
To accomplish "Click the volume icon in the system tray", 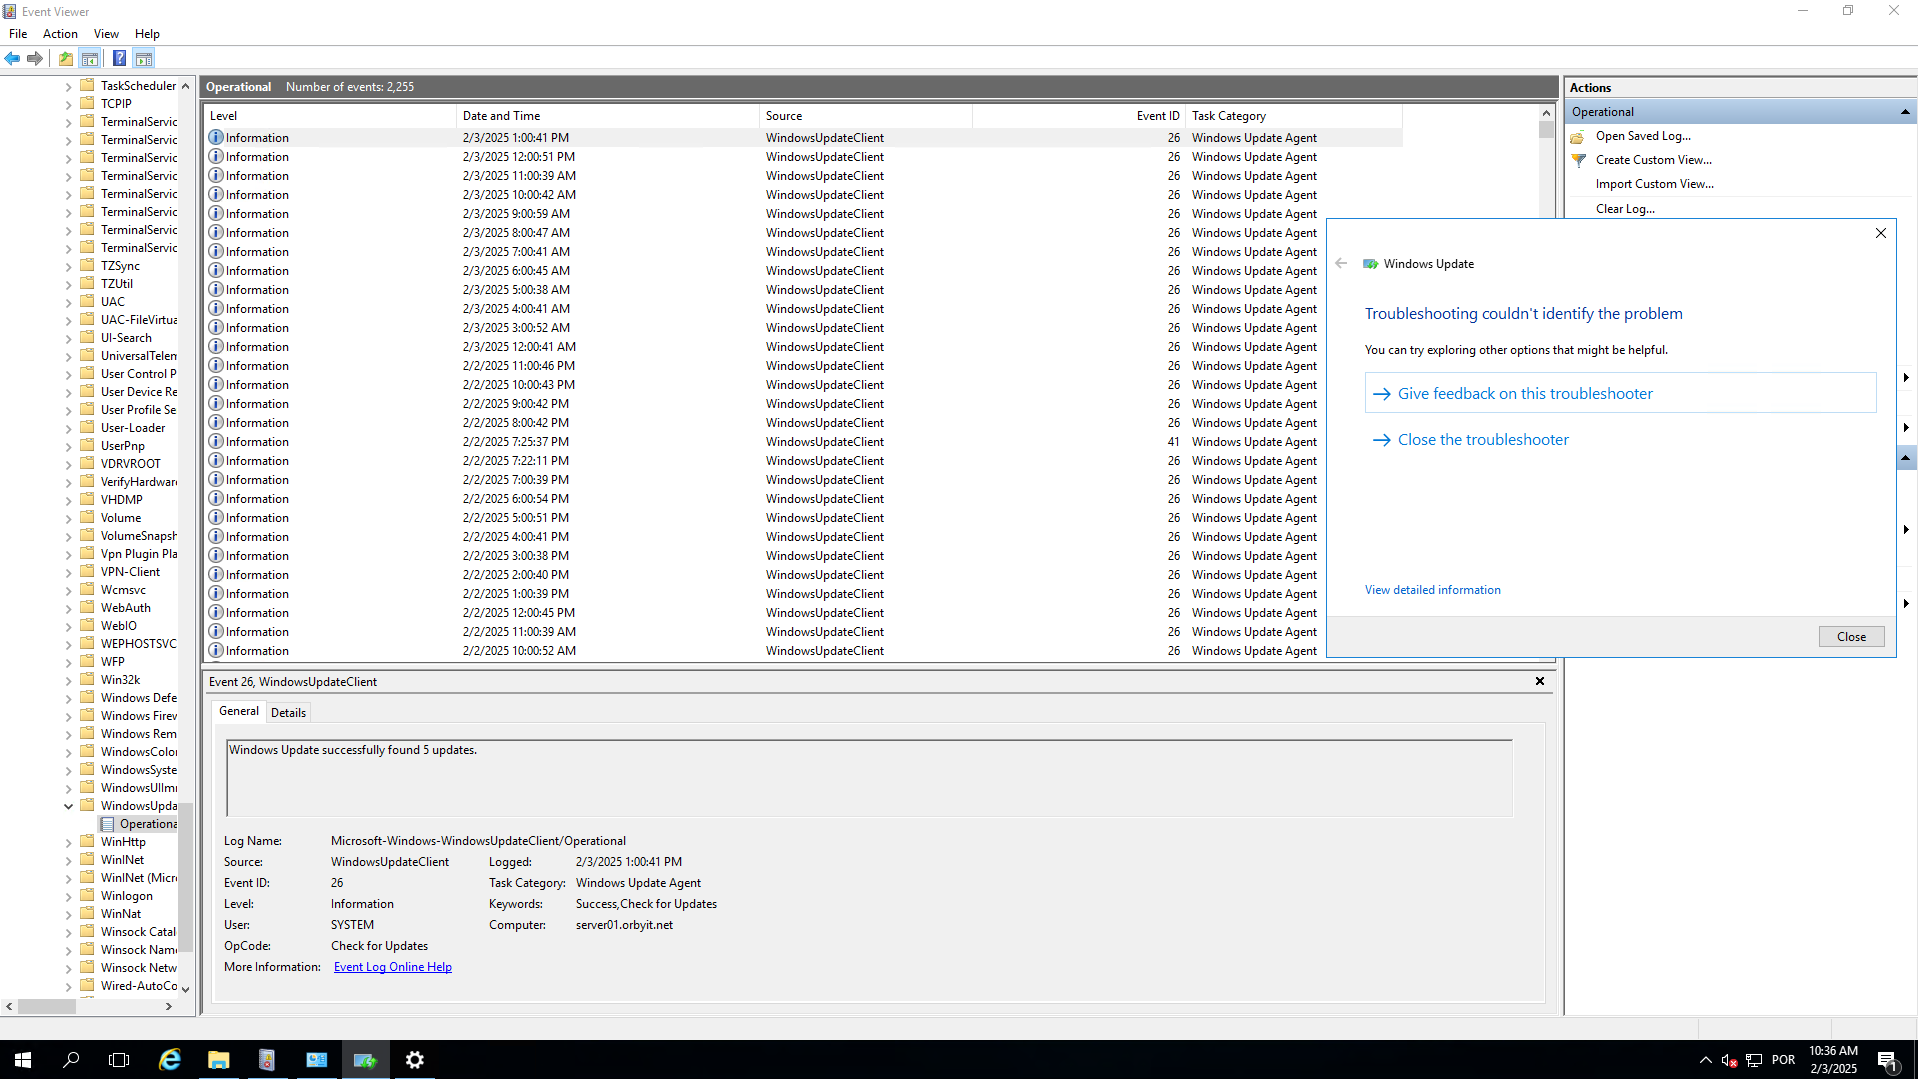I will pyautogui.click(x=1729, y=1060).
